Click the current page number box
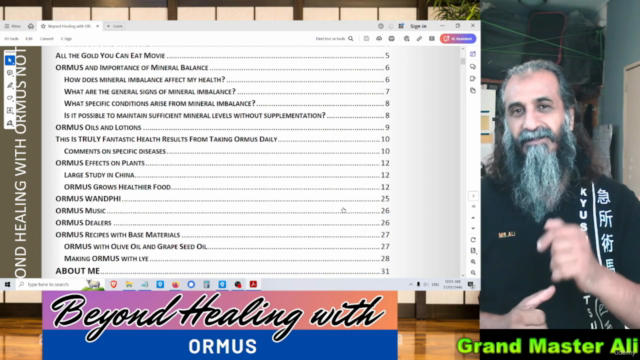 pos(473,196)
